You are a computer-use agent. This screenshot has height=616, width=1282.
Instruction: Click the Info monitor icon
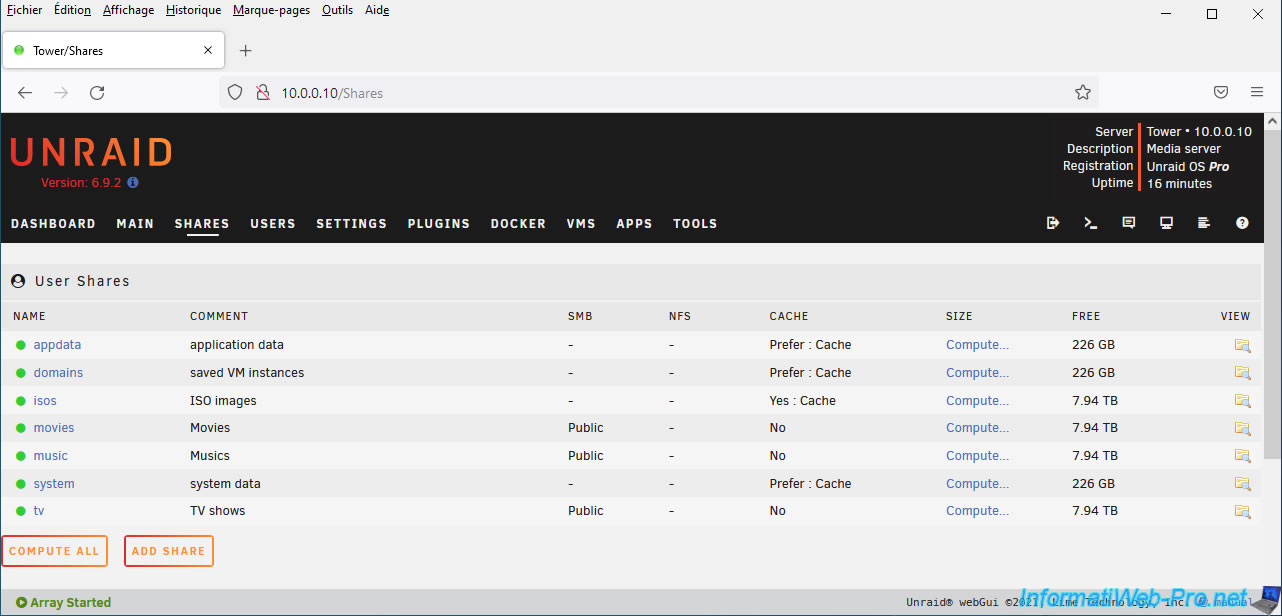tap(1166, 223)
